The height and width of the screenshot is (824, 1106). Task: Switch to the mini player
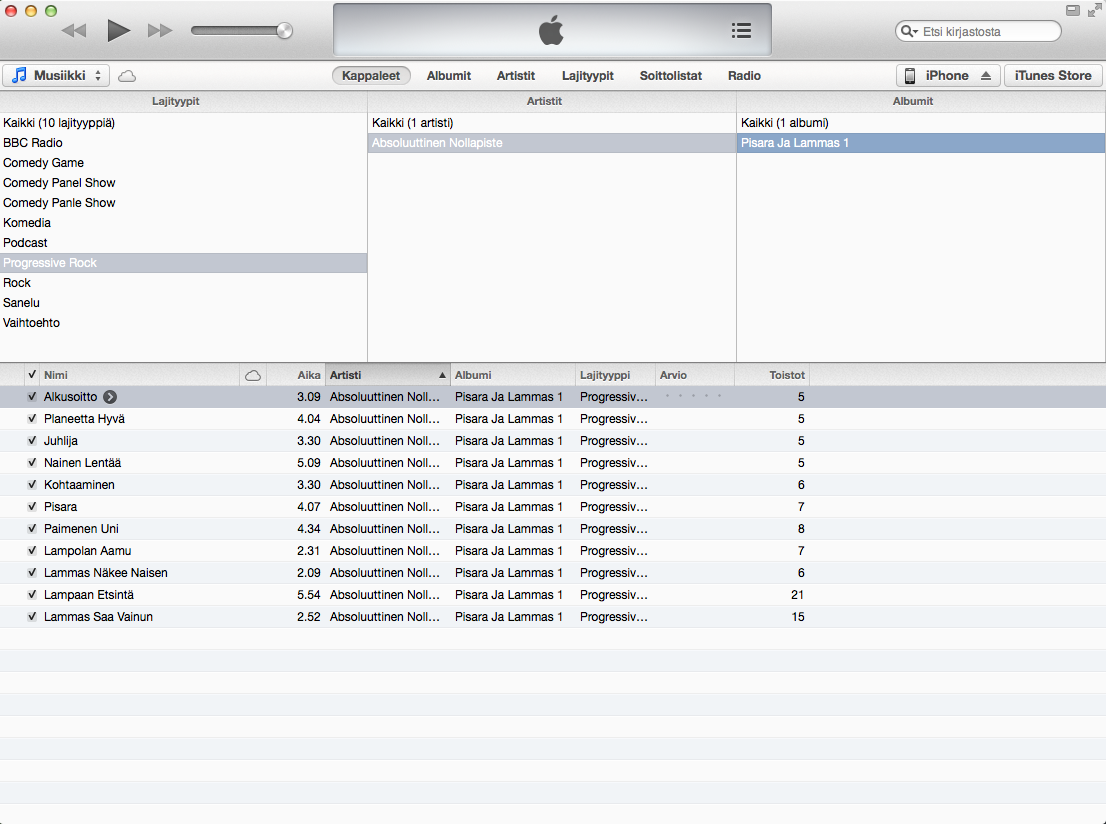pyautogui.click(x=1073, y=10)
